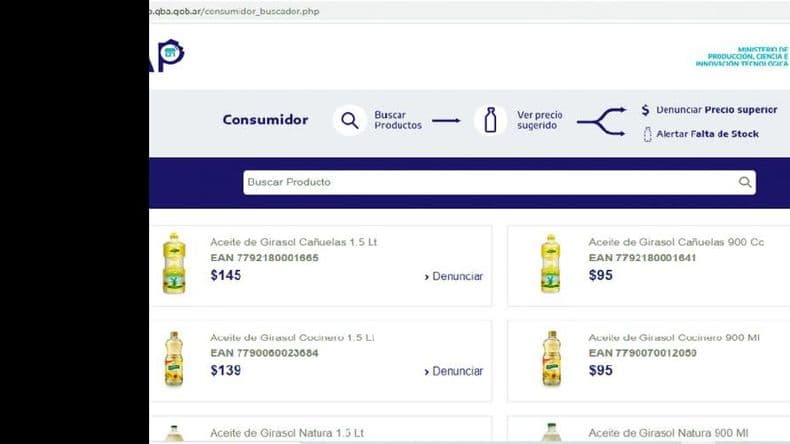Click EAN 7792180001641 text
790x444 pixels.
(x=642, y=258)
